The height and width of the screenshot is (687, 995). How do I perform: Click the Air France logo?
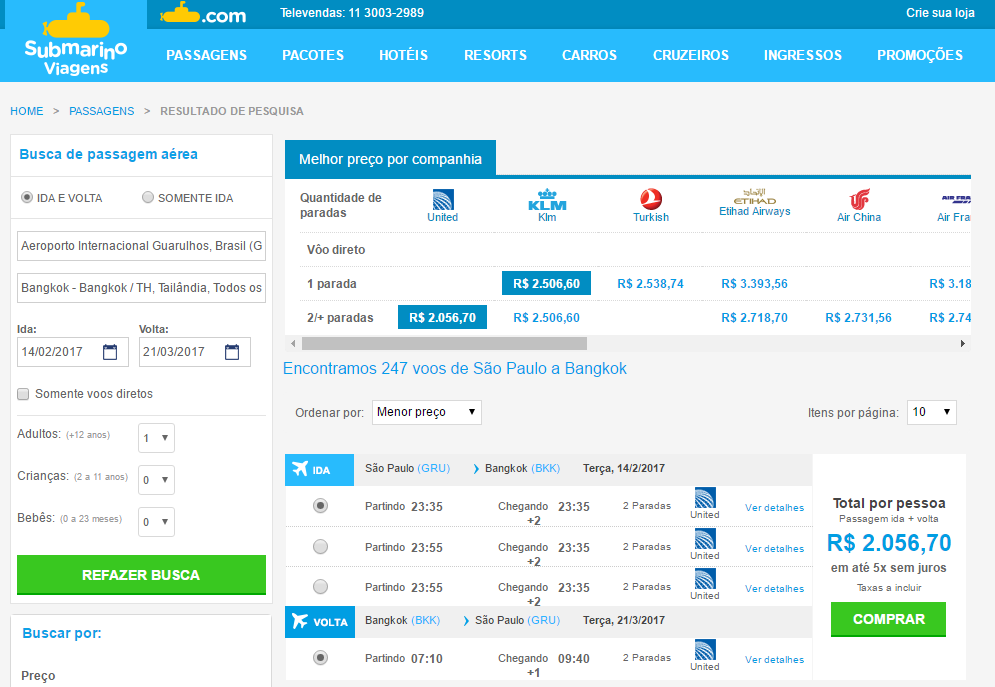956,199
